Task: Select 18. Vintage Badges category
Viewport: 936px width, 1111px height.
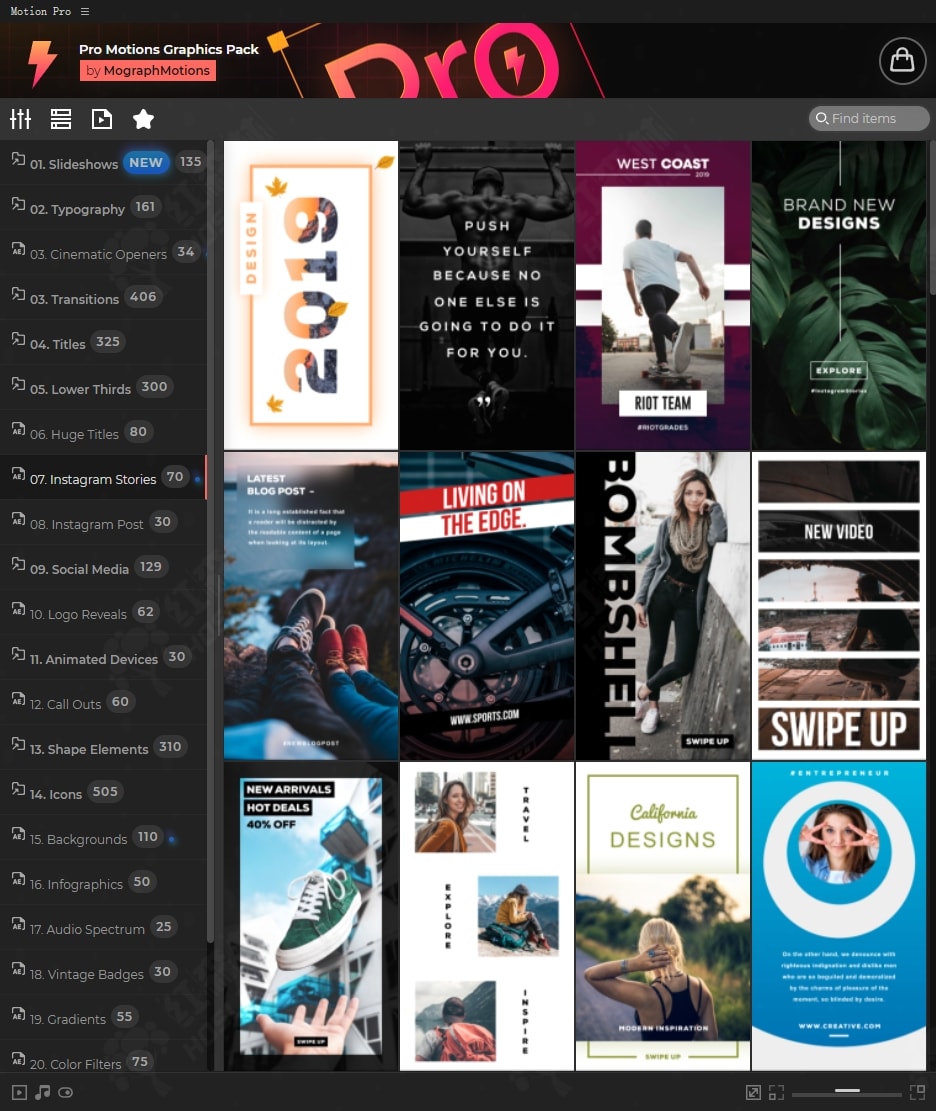Action: tap(103, 973)
